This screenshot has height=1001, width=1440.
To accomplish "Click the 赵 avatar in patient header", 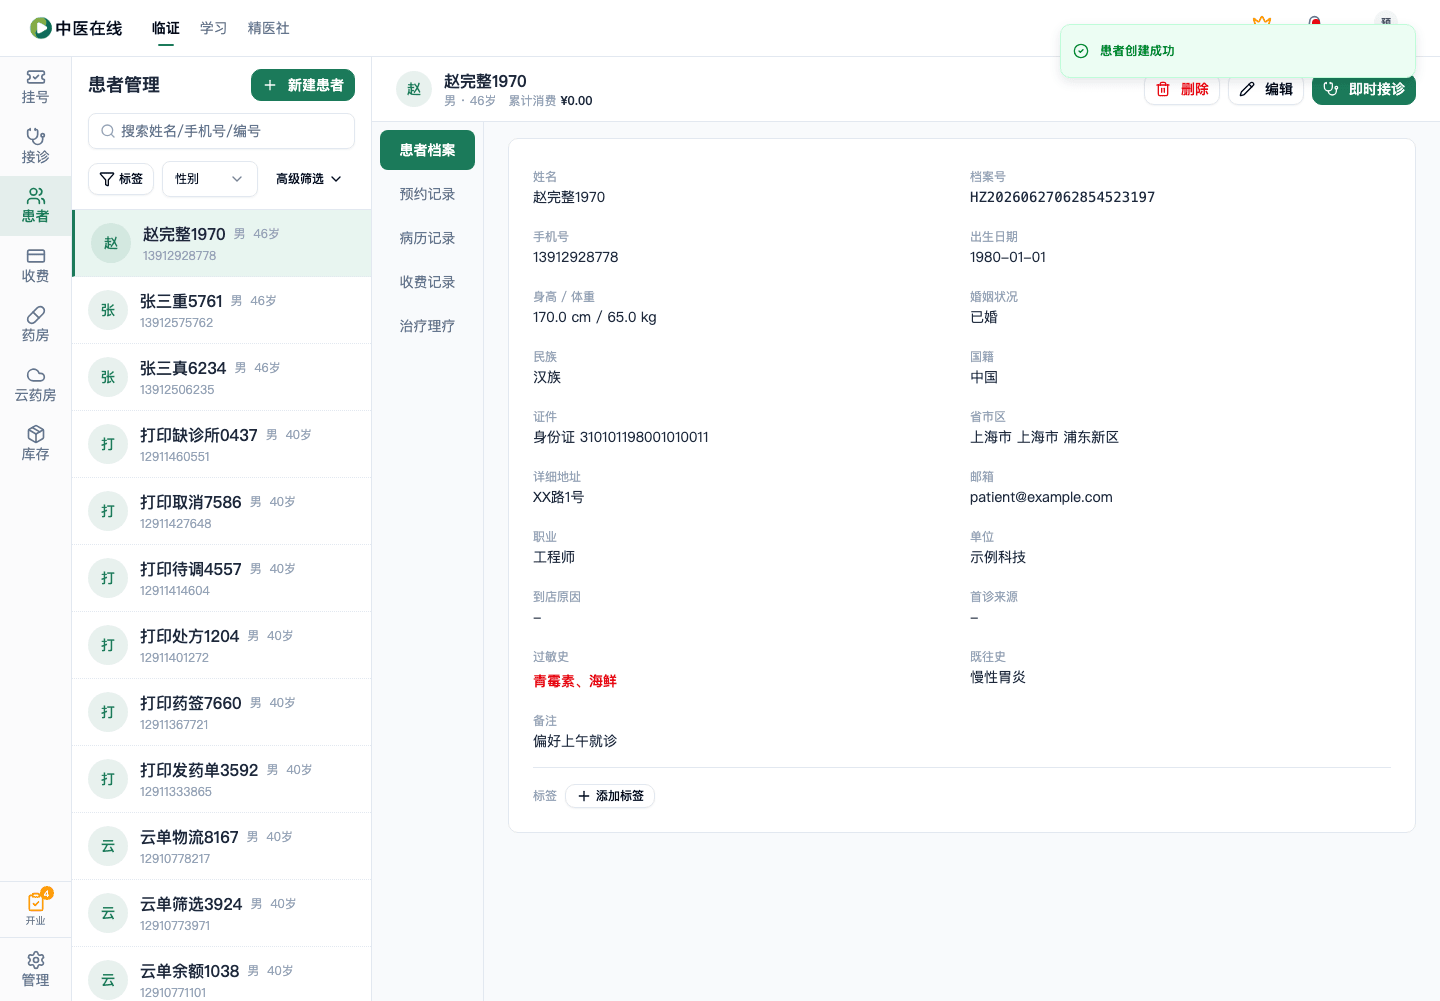I will tap(414, 89).
